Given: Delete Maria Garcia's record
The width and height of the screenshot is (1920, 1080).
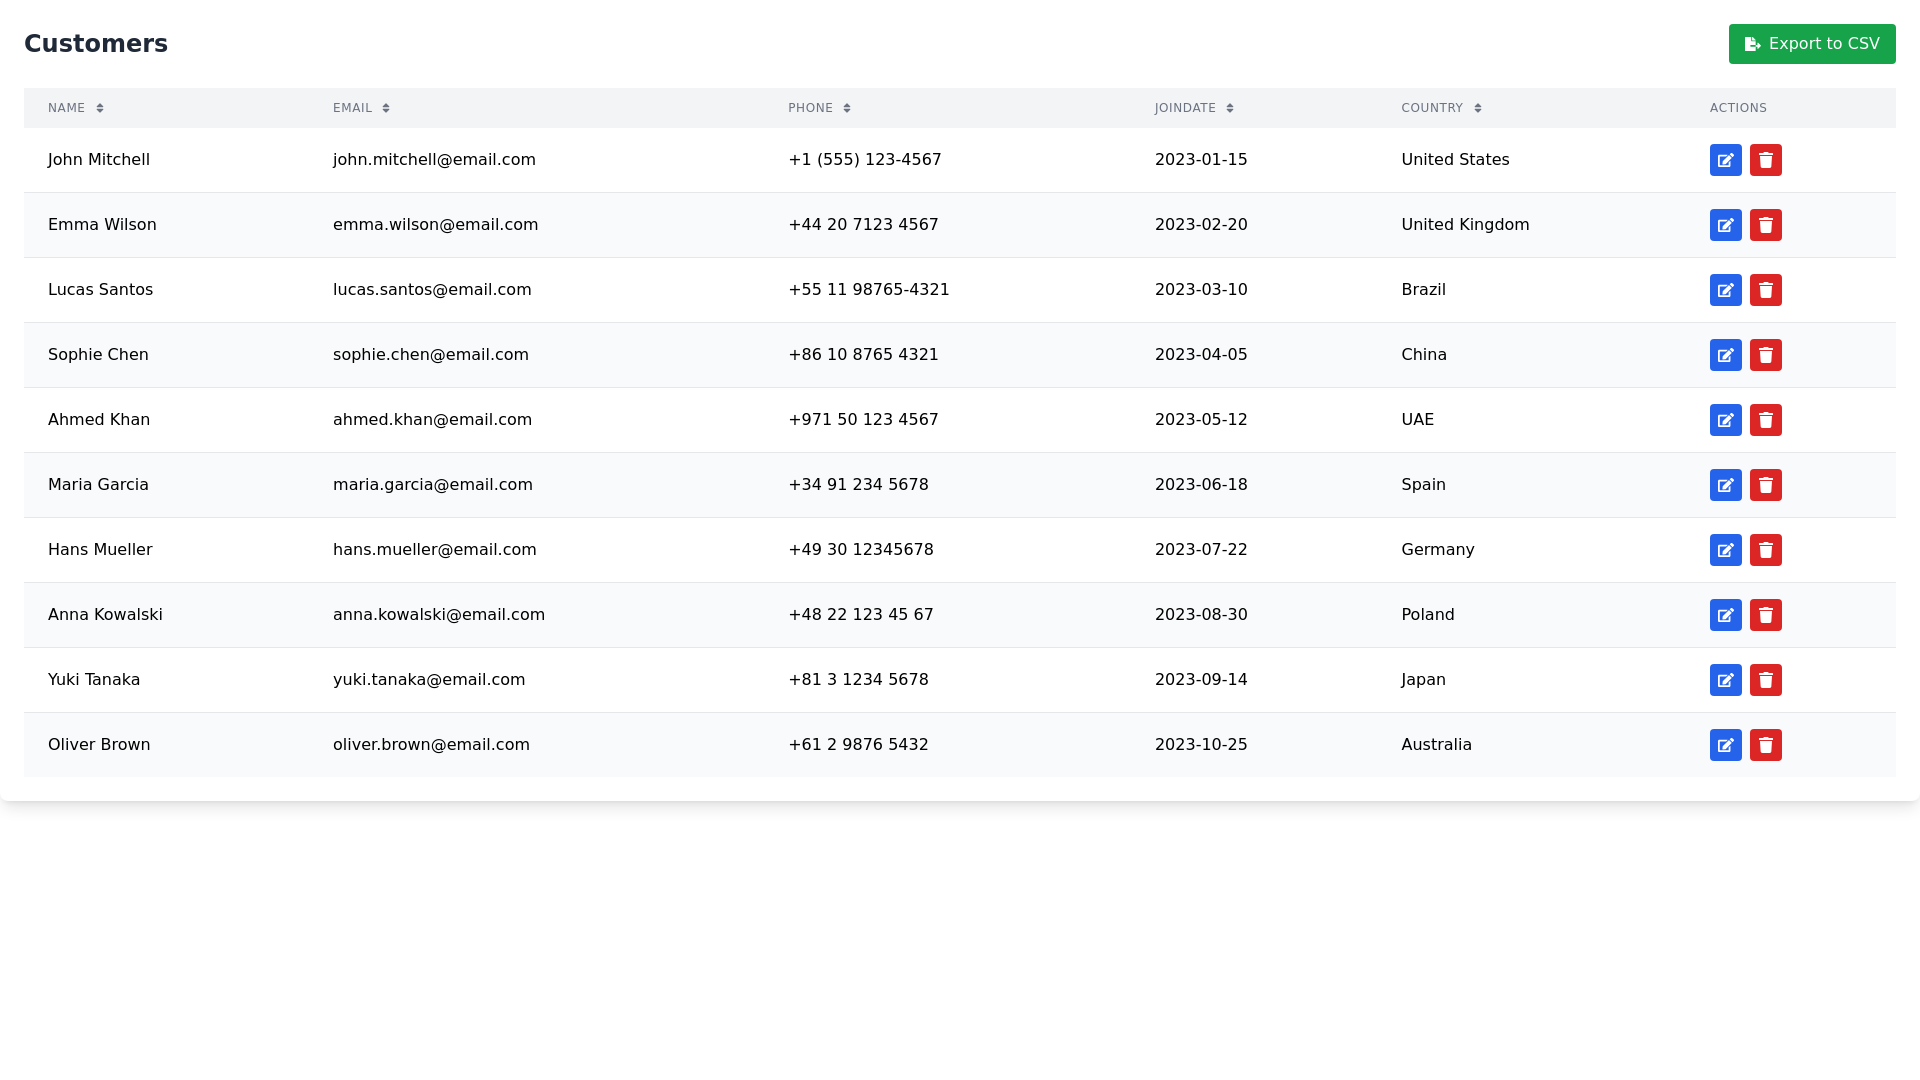Looking at the screenshot, I should (x=1766, y=485).
